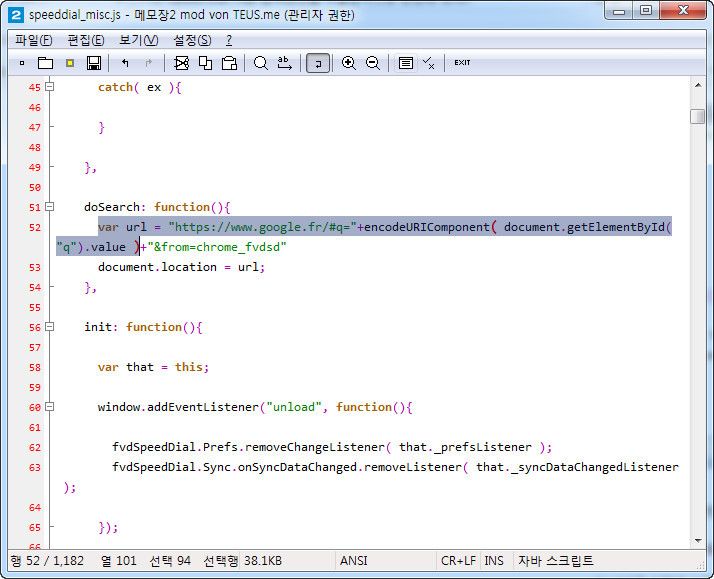Redo the last undone edit
This screenshot has width=714, height=579.
point(148,63)
